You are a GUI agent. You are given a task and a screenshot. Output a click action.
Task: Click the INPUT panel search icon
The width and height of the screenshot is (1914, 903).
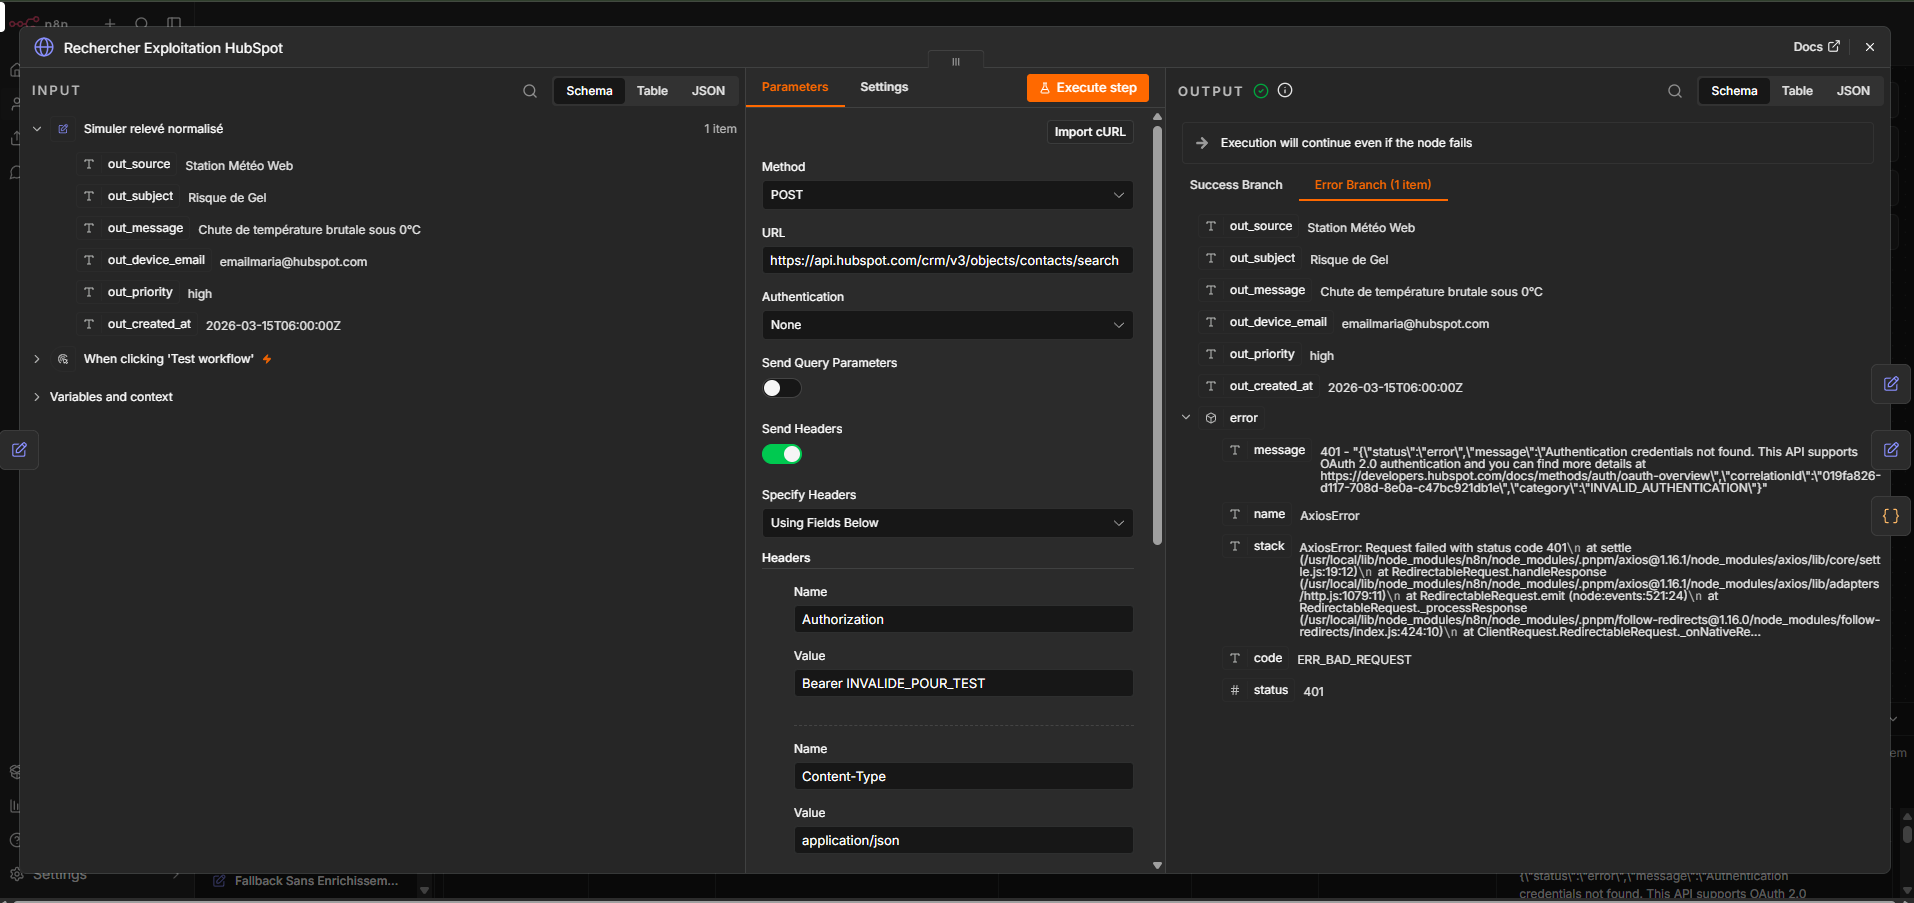tap(530, 91)
